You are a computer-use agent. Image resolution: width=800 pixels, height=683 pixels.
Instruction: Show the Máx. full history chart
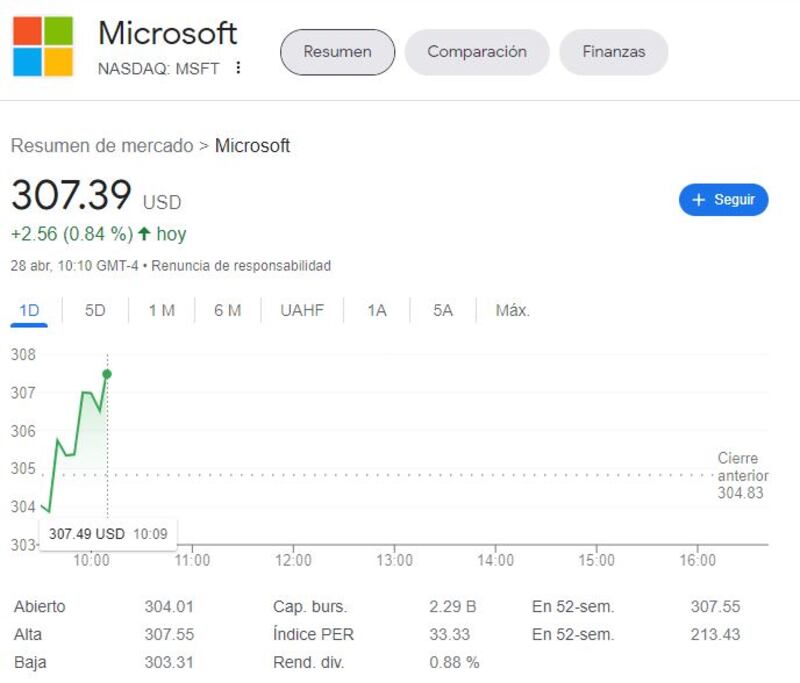point(512,310)
